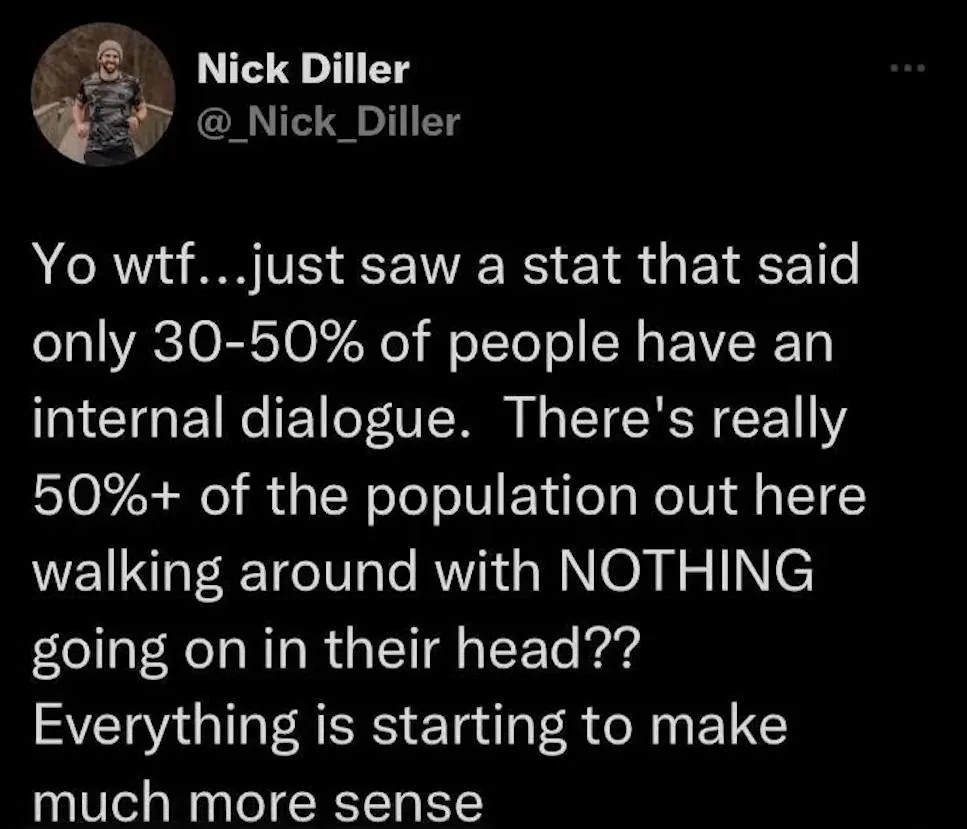
Task: Click the last line "much more sense"
Action: 257,802
